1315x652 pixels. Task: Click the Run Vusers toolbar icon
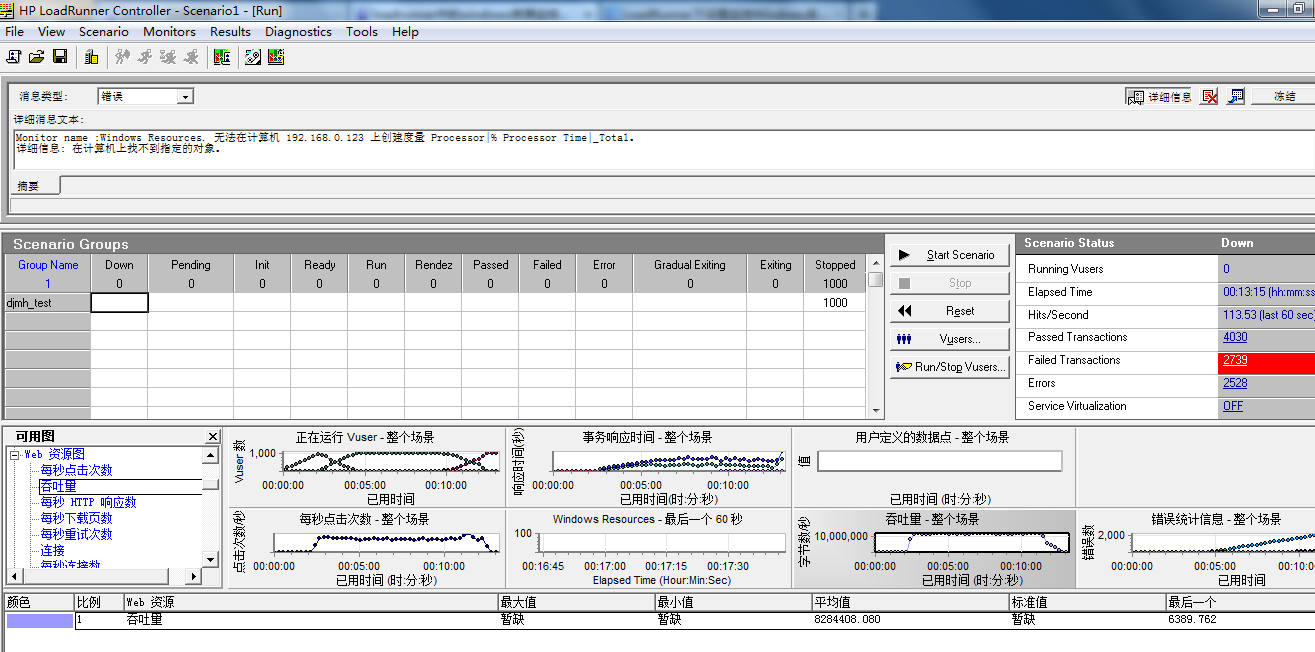pos(144,57)
